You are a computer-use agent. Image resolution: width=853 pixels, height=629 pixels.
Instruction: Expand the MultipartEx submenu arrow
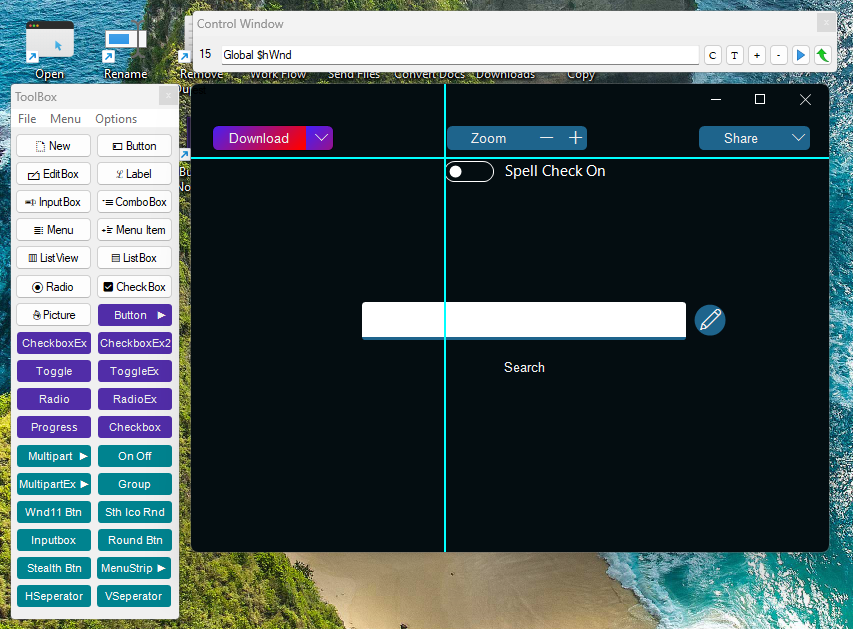[x=84, y=484]
